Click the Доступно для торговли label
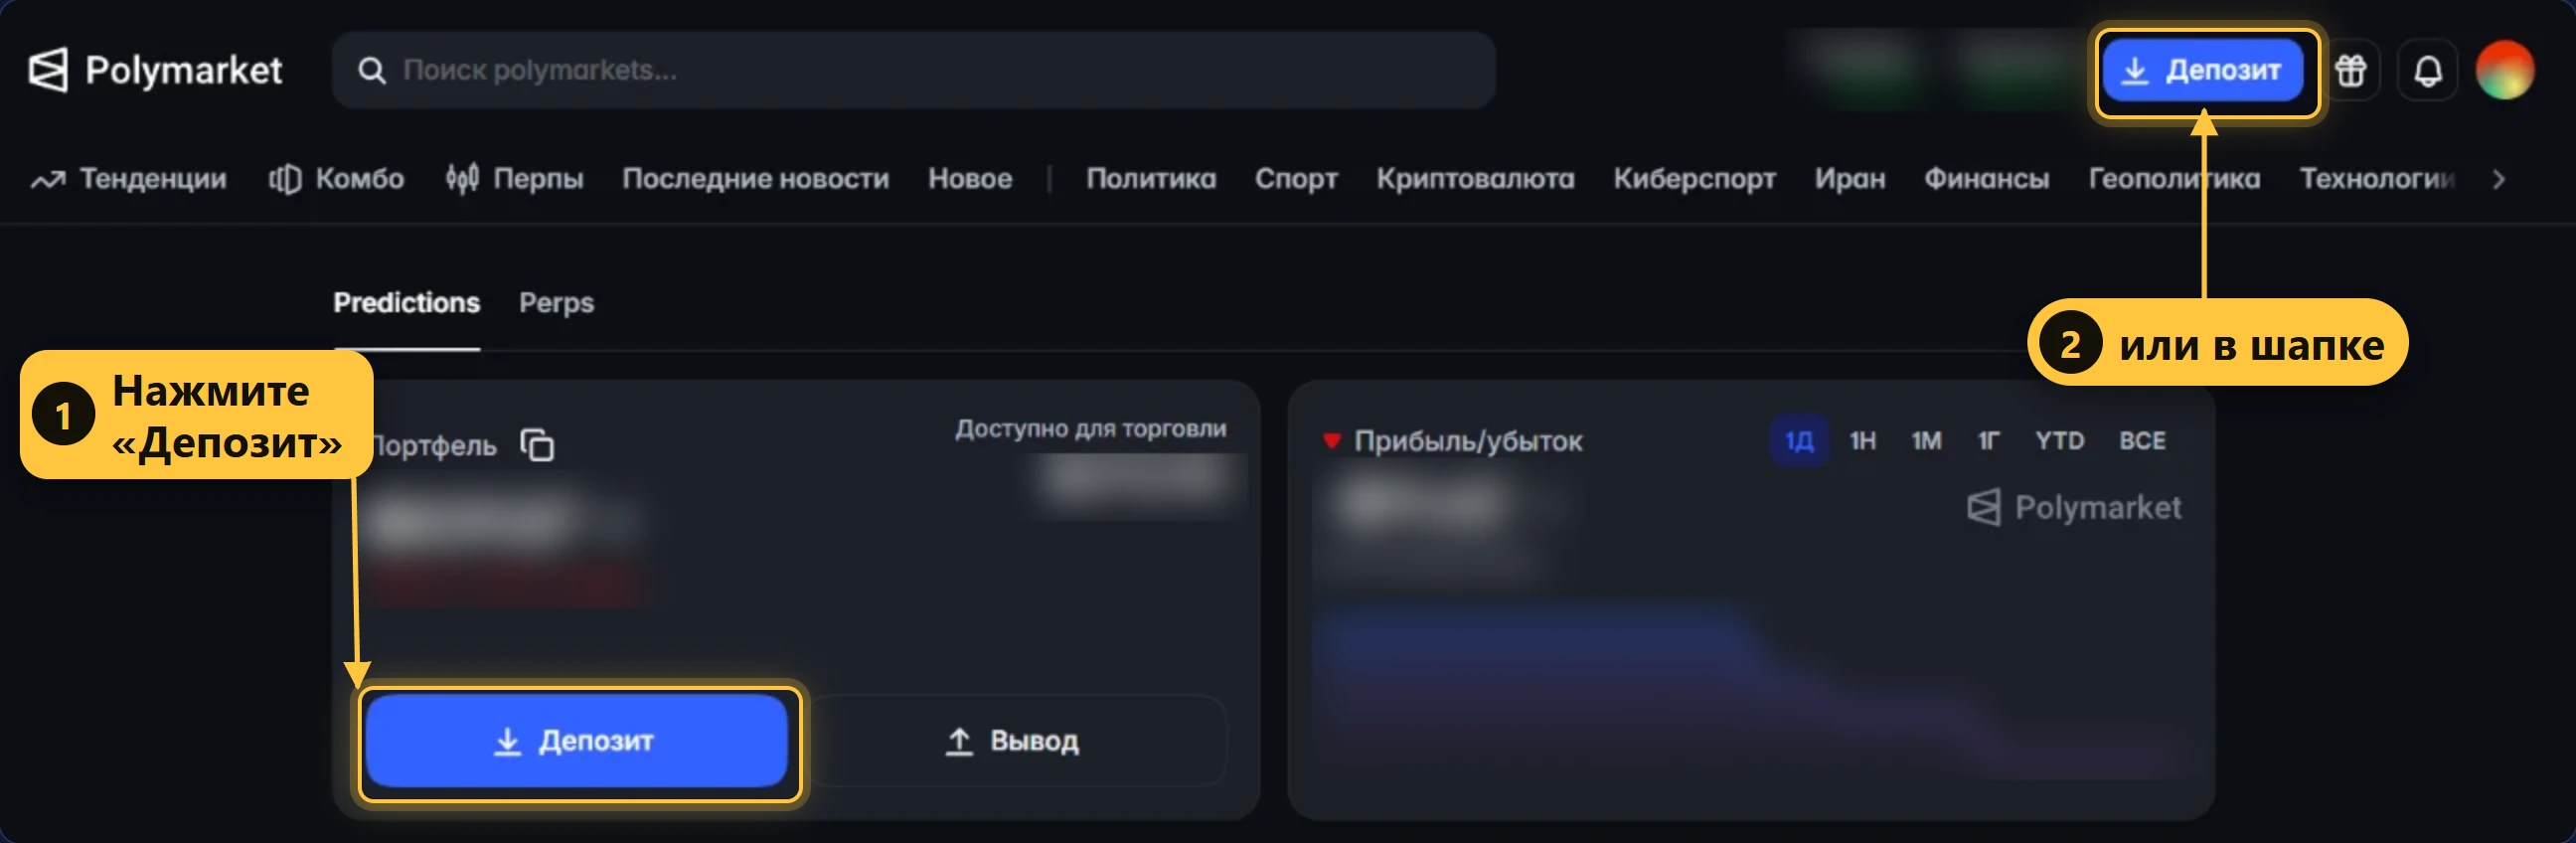The image size is (2576, 843). 1090,429
